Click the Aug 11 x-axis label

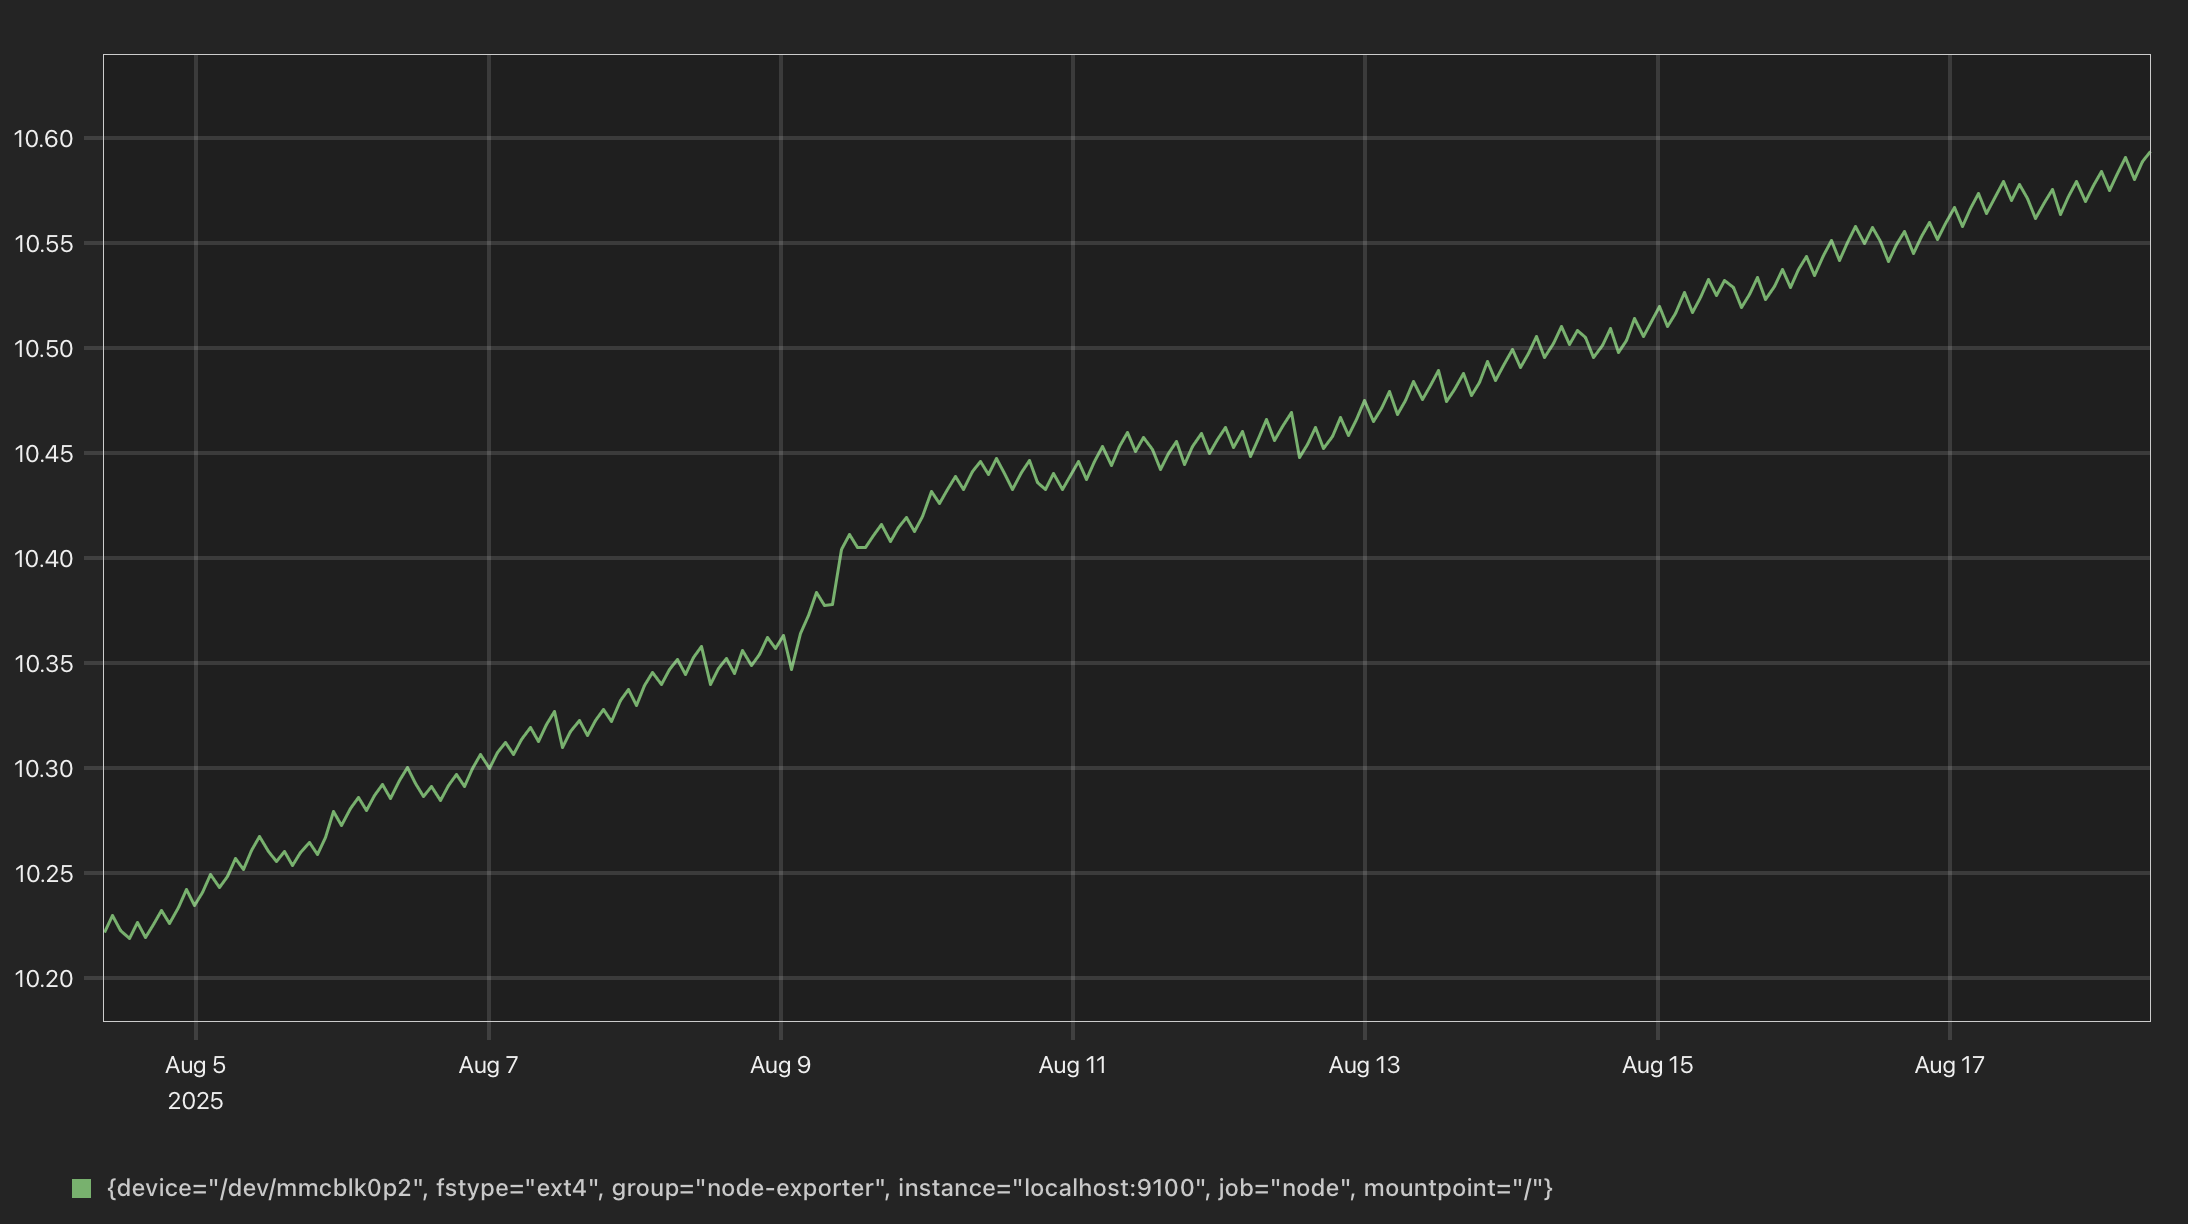pyautogui.click(x=1072, y=1065)
